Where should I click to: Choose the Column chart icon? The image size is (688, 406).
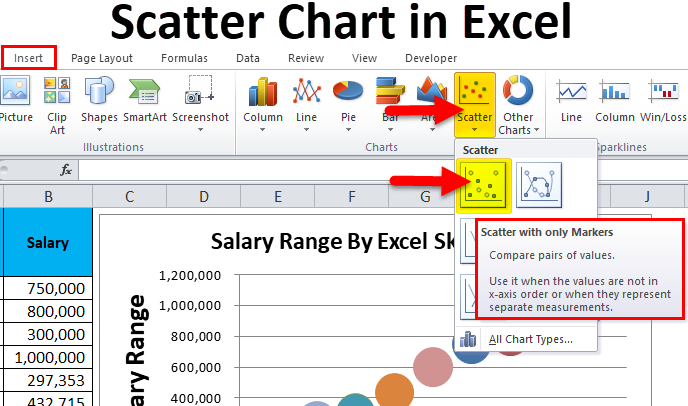[263, 91]
